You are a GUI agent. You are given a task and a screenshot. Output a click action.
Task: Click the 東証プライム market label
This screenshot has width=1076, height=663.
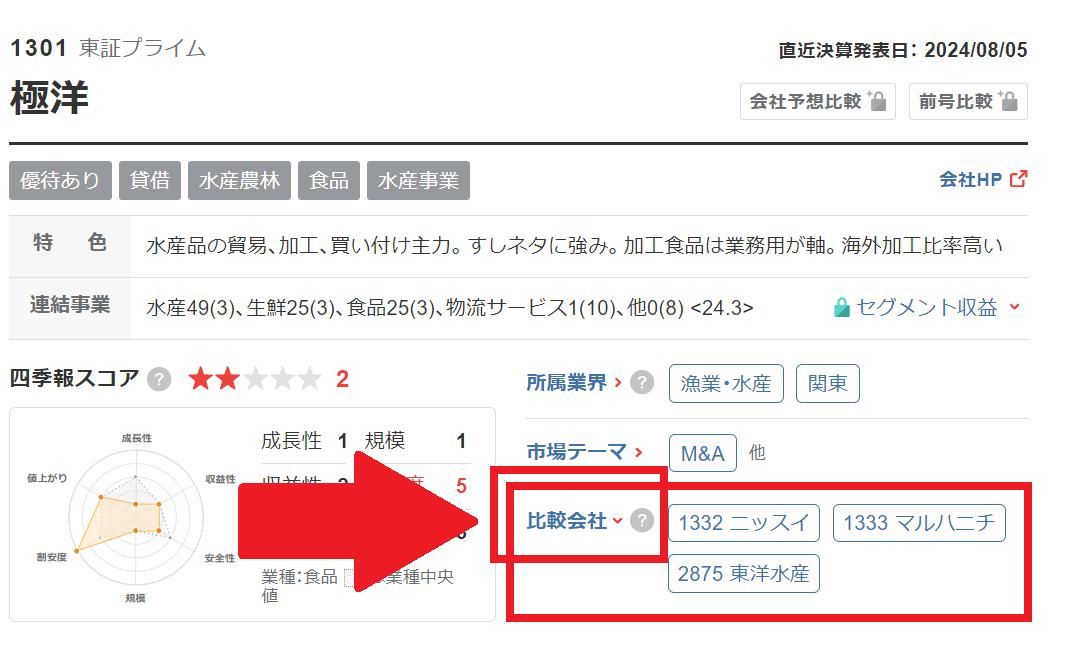[x=142, y=48]
